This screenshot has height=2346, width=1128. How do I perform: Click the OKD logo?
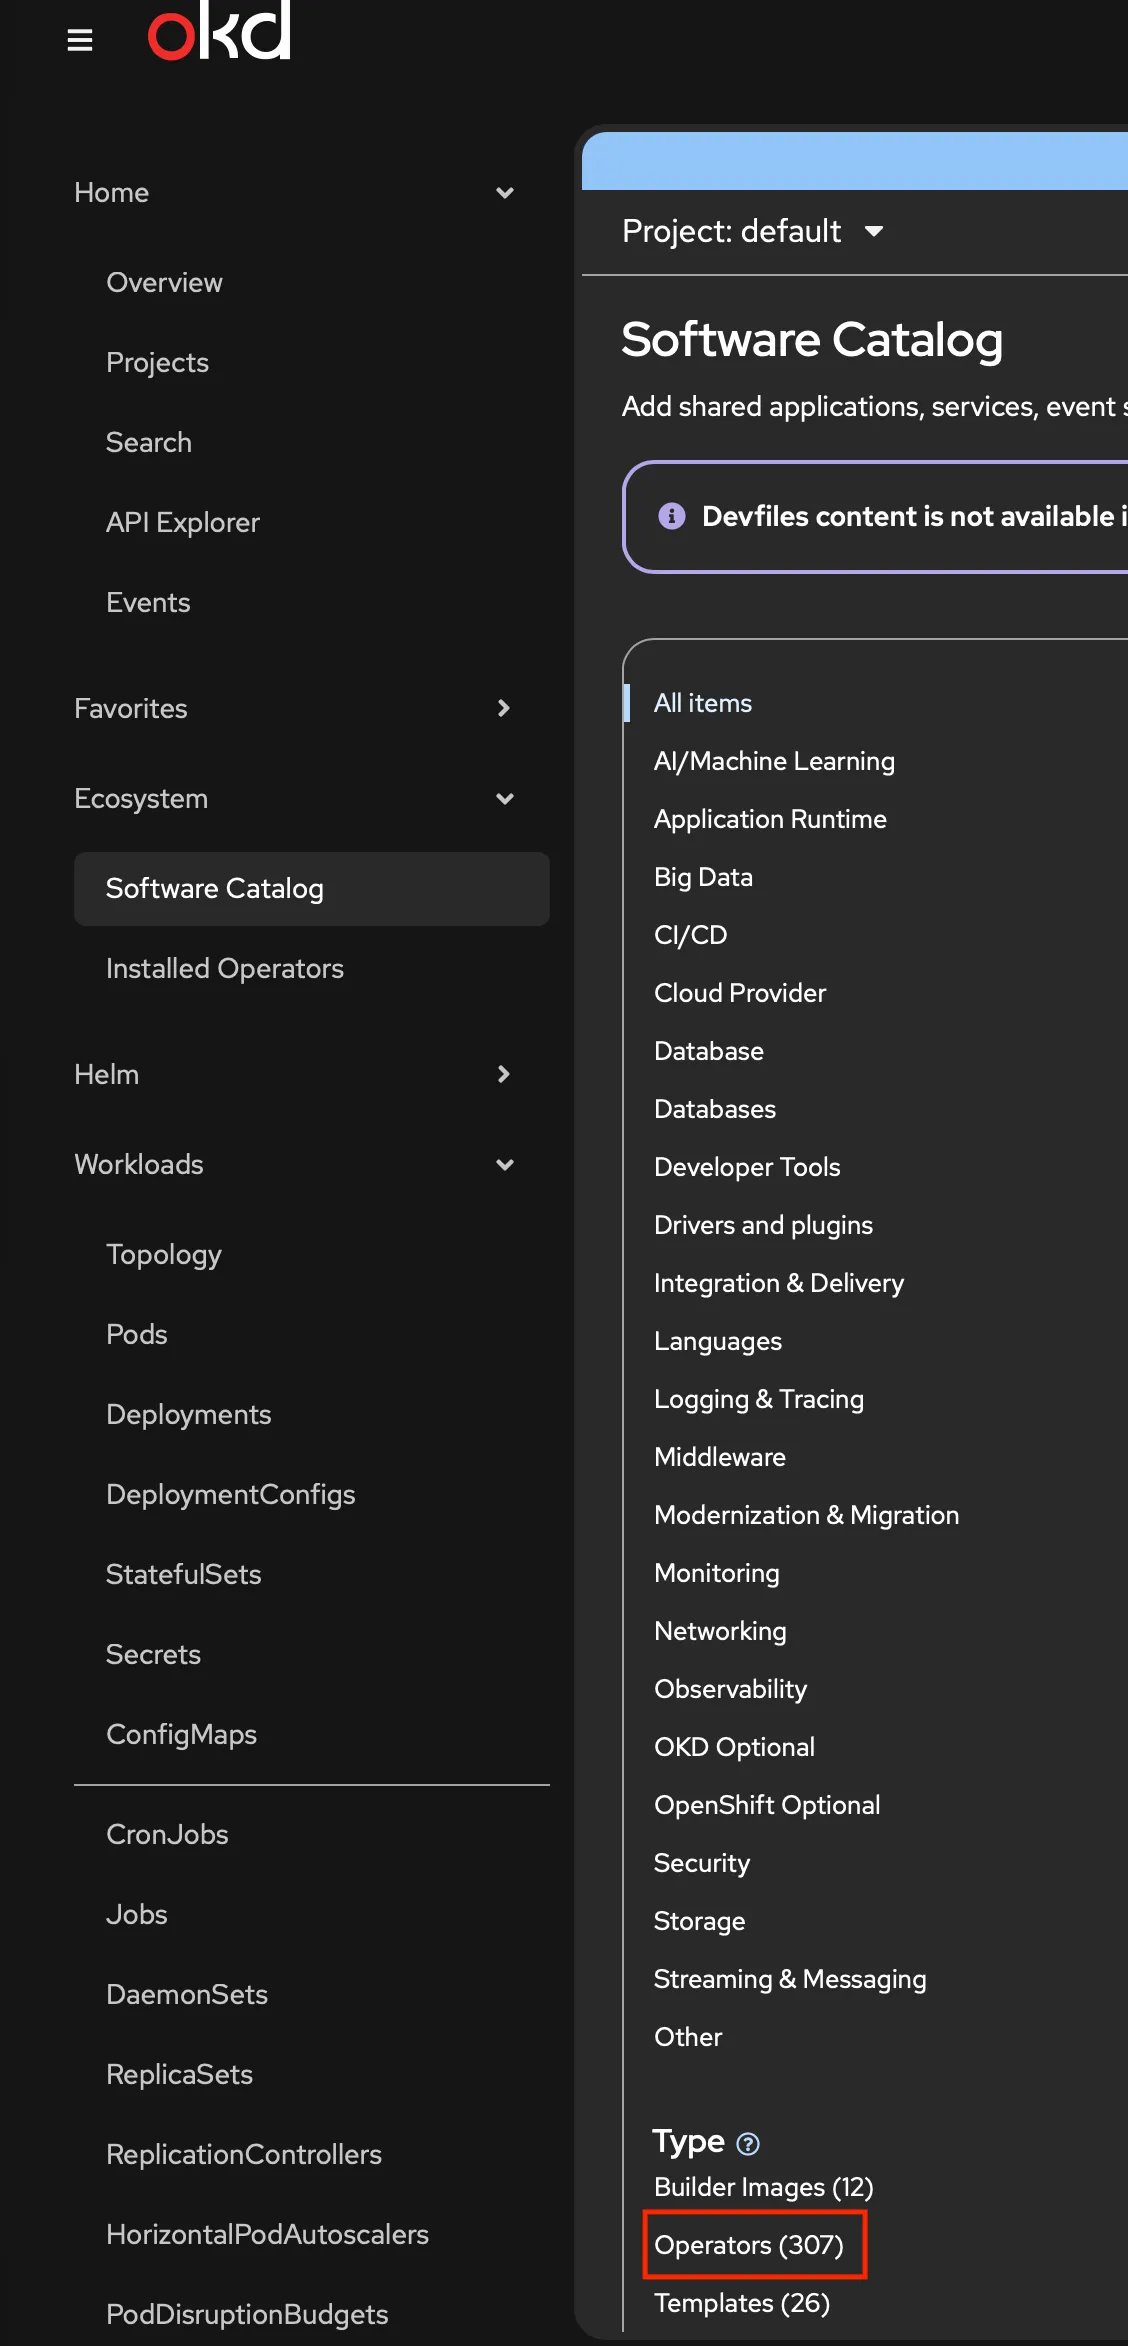click(x=219, y=30)
